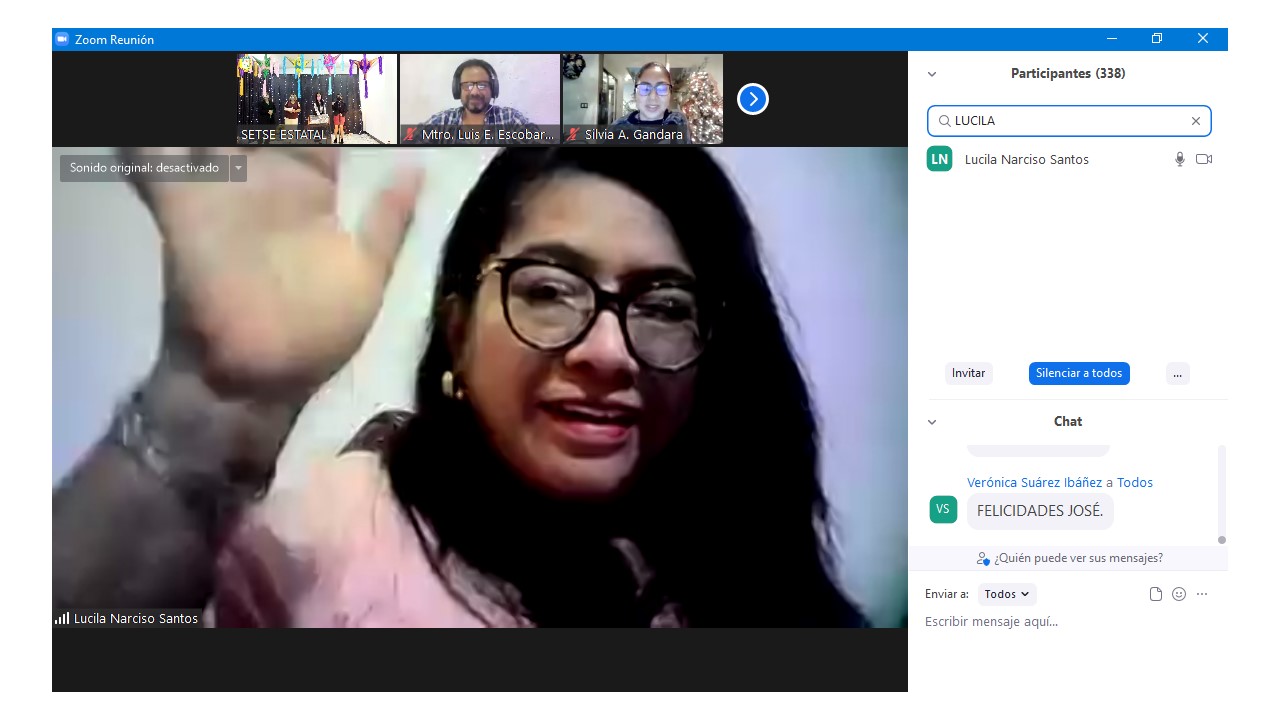Image resolution: width=1280 pixels, height=720 pixels.
Task: Open participants more options ellipsis button
Action: [1177, 373]
